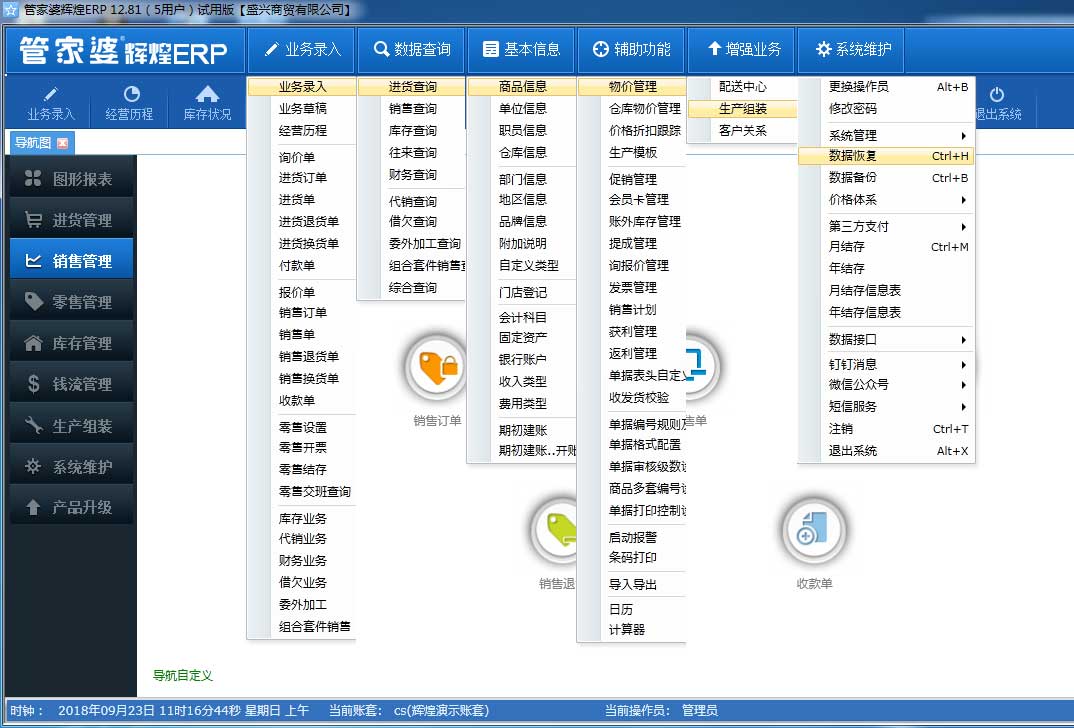Select 数据备份 menu entry
The height and width of the screenshot is (728, 1074).
tap(886, 177)
